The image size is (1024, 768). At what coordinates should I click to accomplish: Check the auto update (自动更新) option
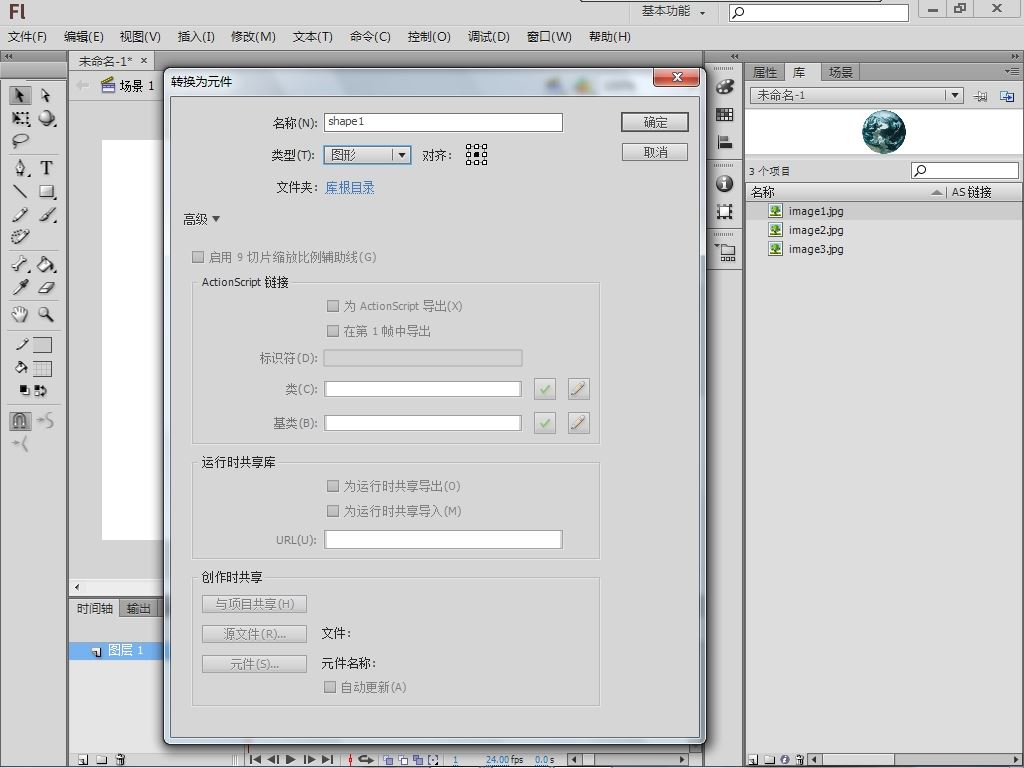click(x=330, y=686)
